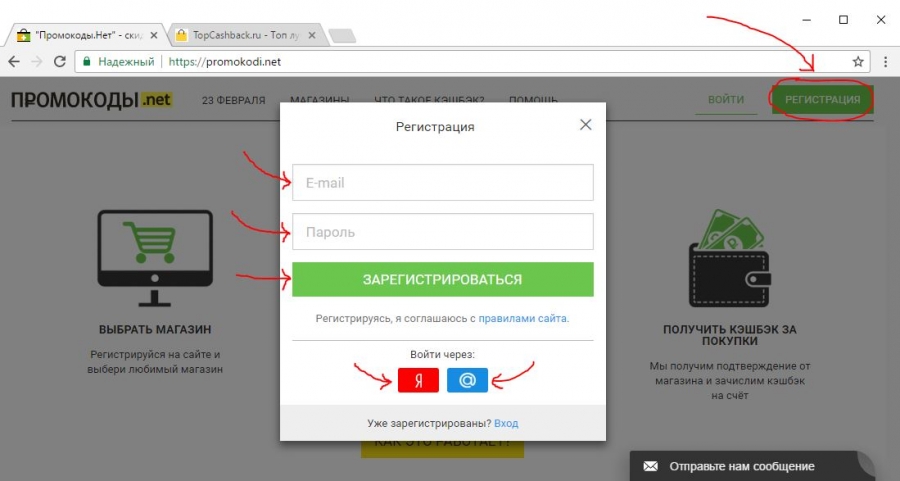Sign in via red Yandex Я button
Screen dimensions: 900x481
[418, 380]
